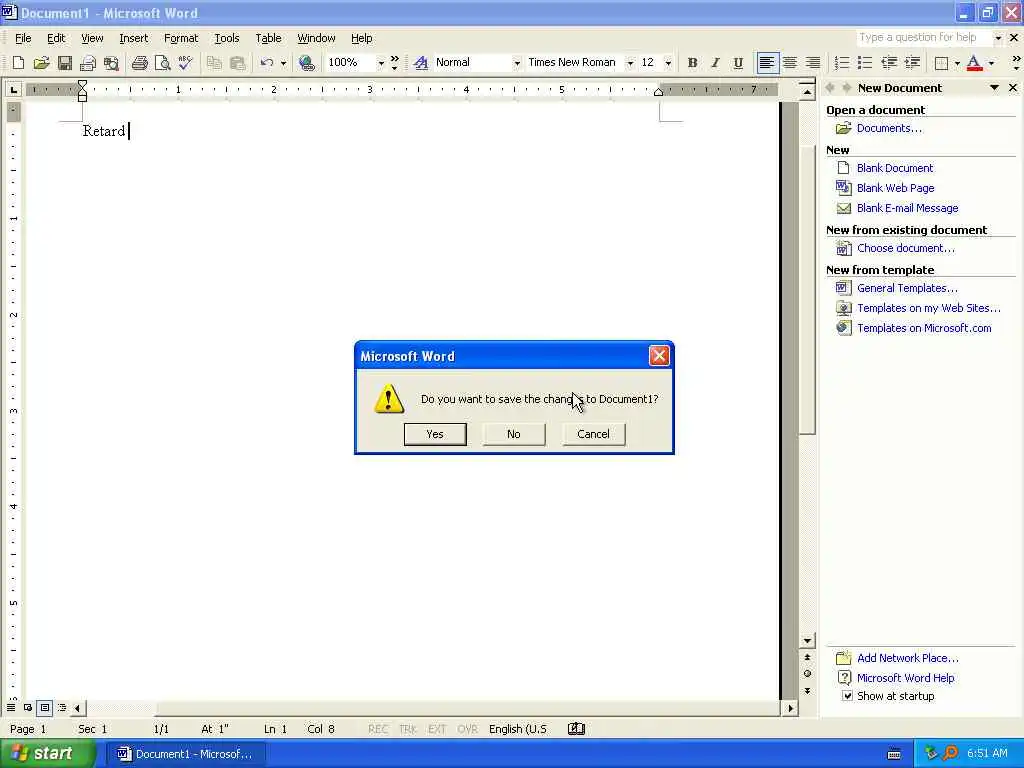Open the Insert menu
This screenshot has width=1024, height=768.
[133, 38]
